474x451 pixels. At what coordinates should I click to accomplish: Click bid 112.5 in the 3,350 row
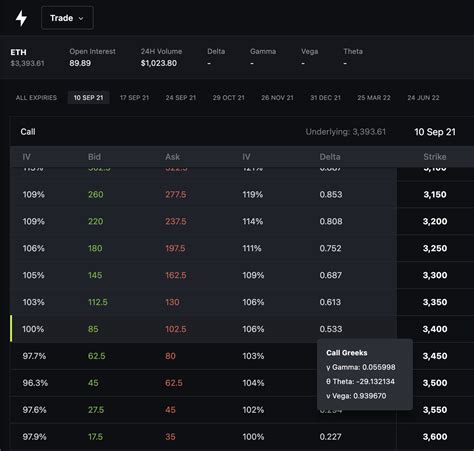click(98, 302)
